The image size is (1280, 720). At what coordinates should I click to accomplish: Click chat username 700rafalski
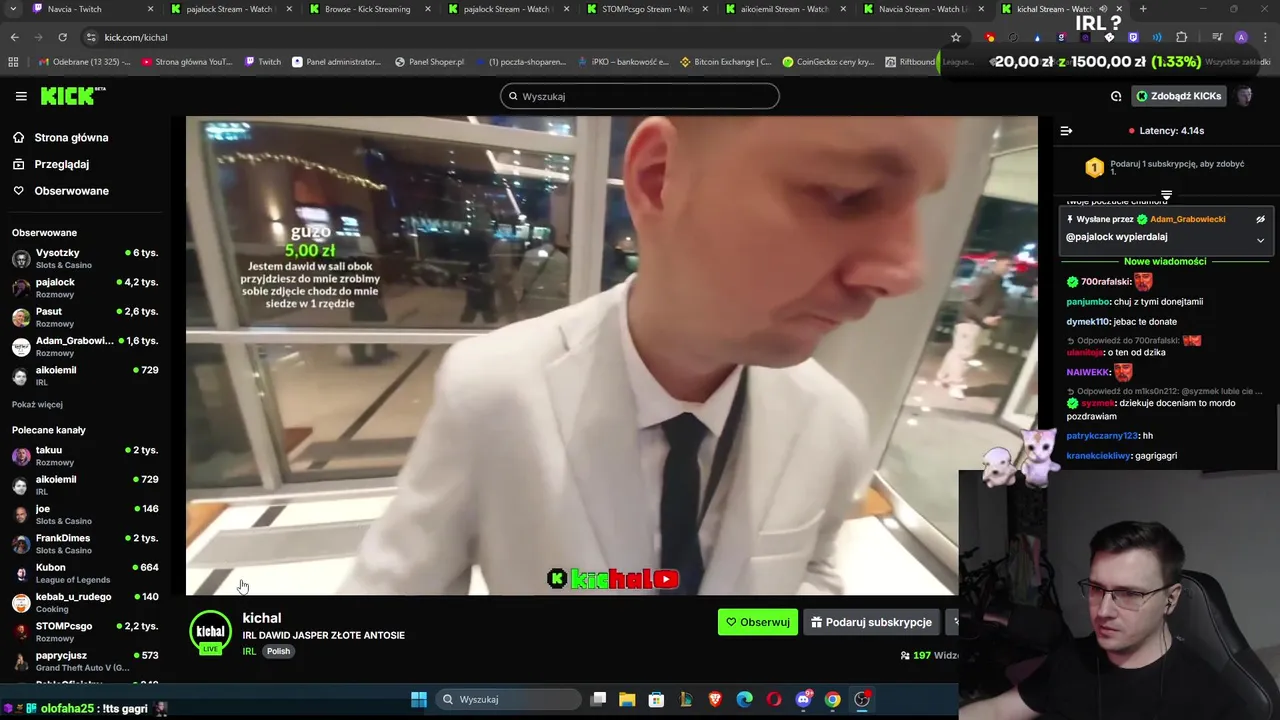1105,282
